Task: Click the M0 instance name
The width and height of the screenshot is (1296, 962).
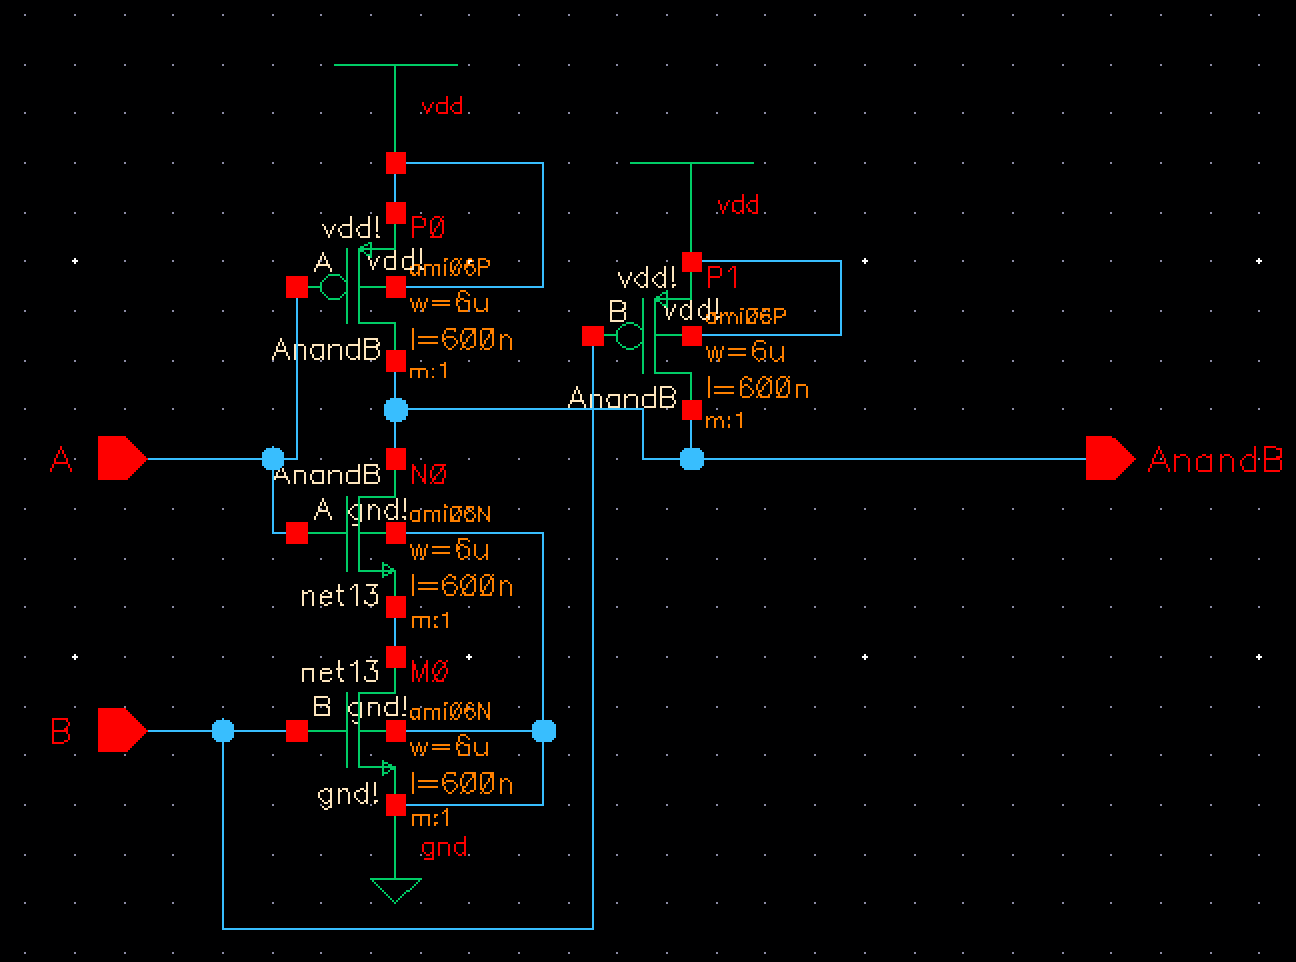Action: click(429, 672)
